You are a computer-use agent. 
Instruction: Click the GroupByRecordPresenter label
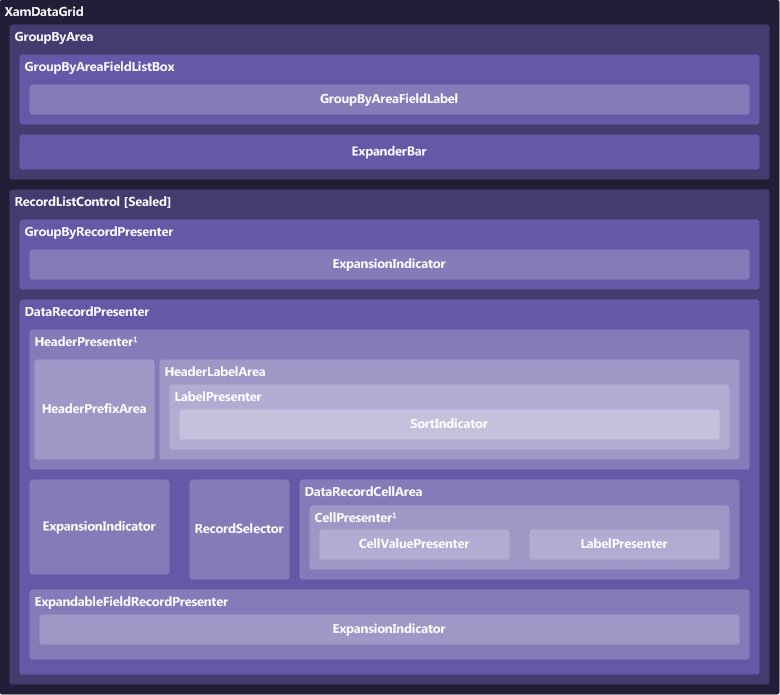click(x=99, y=232)
